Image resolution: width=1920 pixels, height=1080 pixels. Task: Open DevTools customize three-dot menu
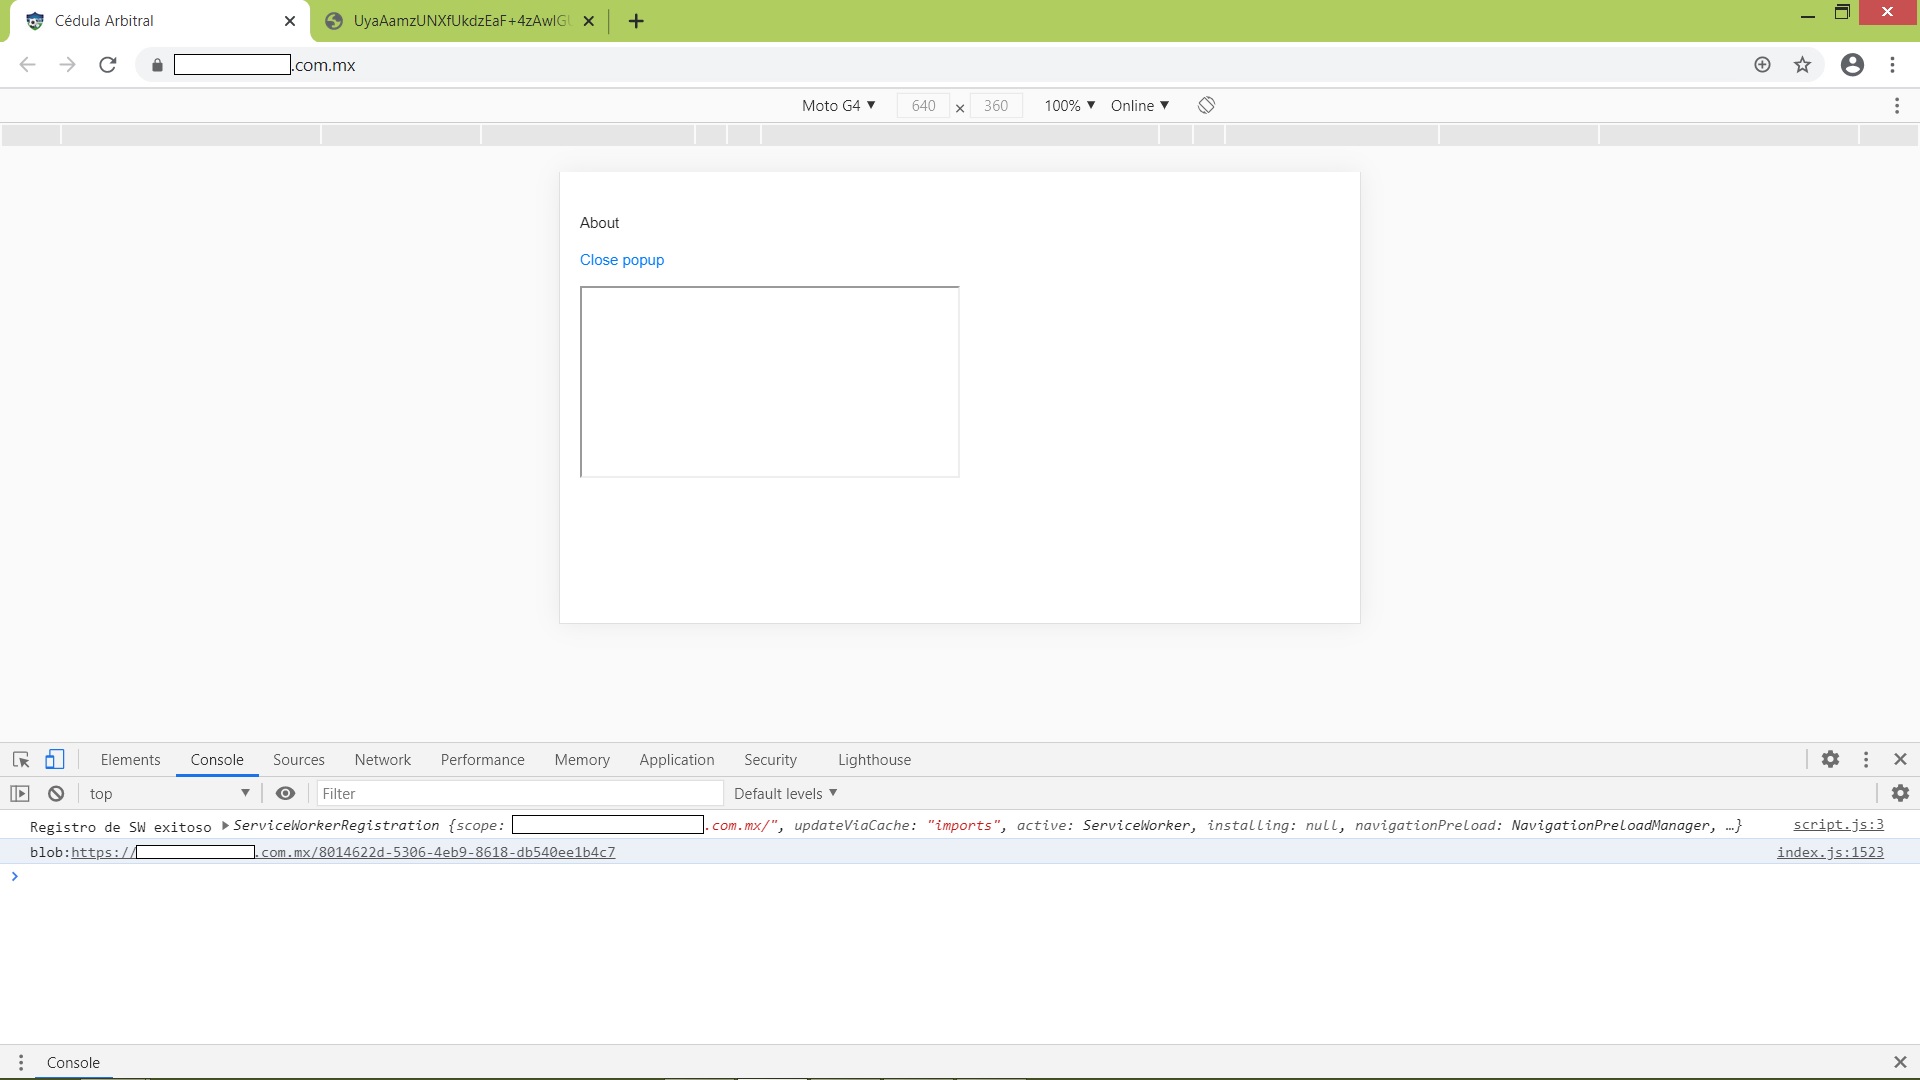coord(1865,759)
